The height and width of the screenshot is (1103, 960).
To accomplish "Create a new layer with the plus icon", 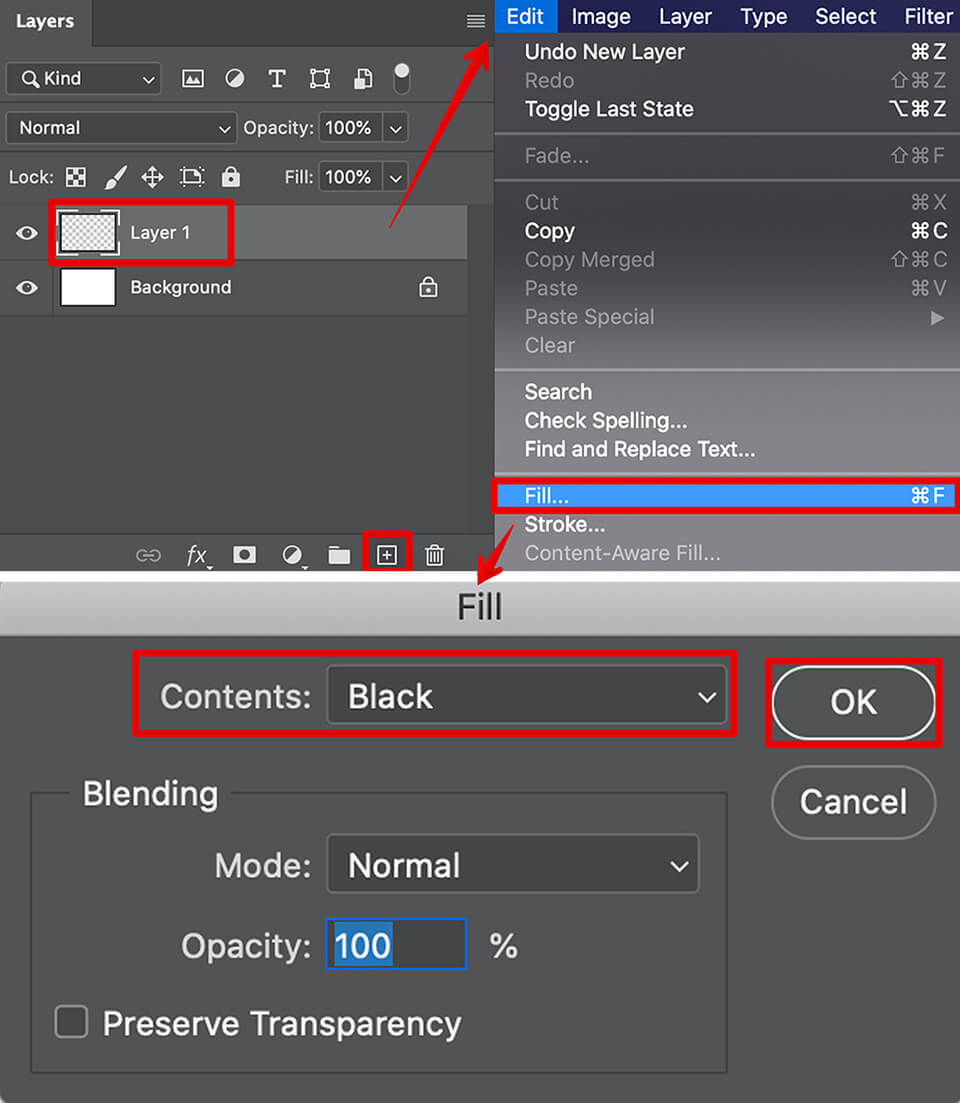I will (387, 554).
